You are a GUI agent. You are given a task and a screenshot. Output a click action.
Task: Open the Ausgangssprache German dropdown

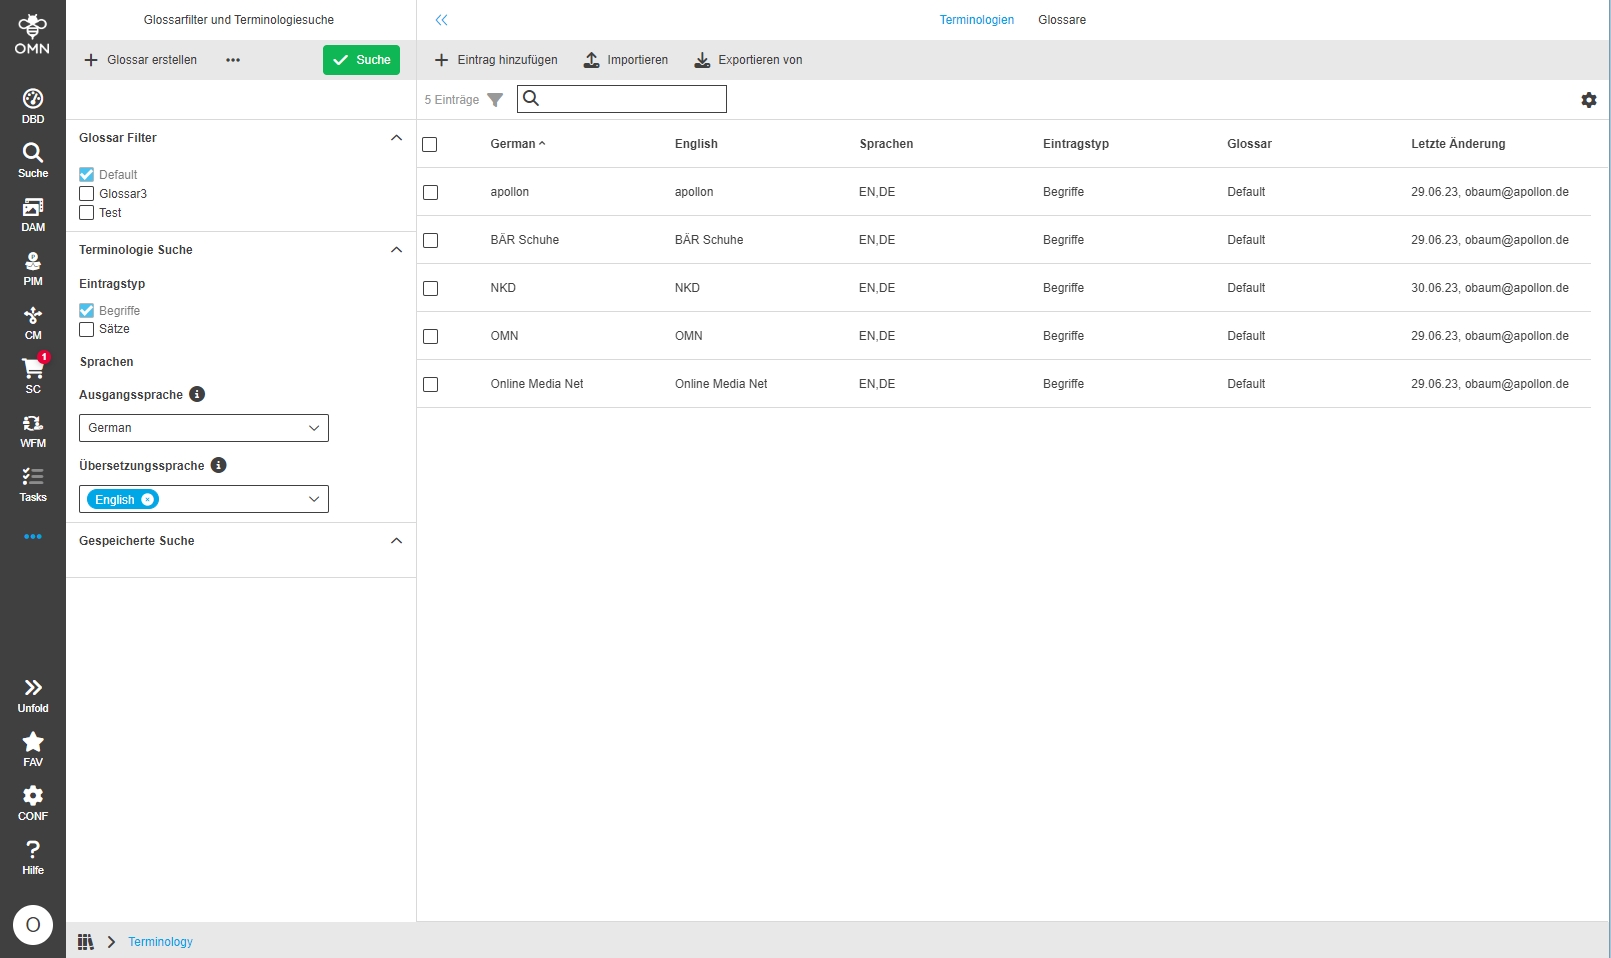point(203,428)
